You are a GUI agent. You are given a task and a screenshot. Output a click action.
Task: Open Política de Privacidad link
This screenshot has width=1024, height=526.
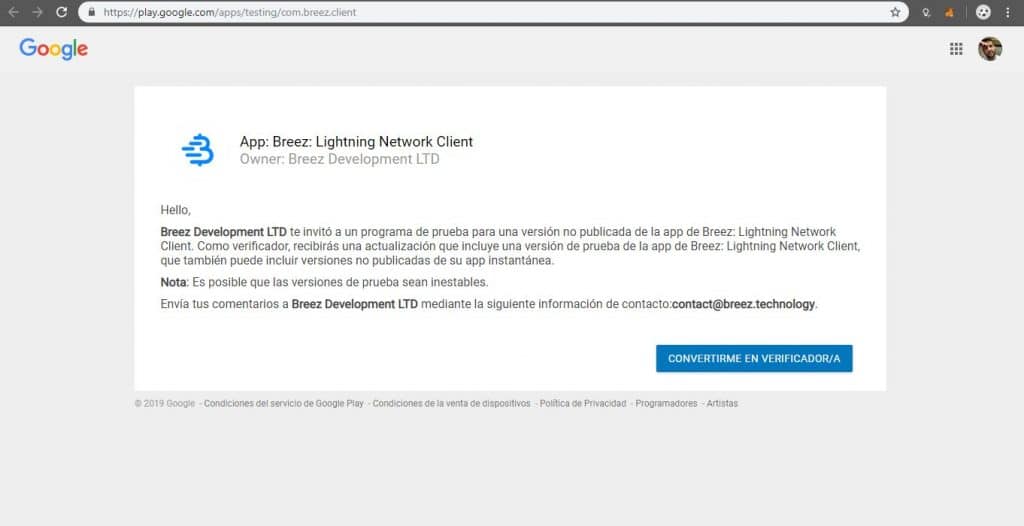(x=583, y=404)
